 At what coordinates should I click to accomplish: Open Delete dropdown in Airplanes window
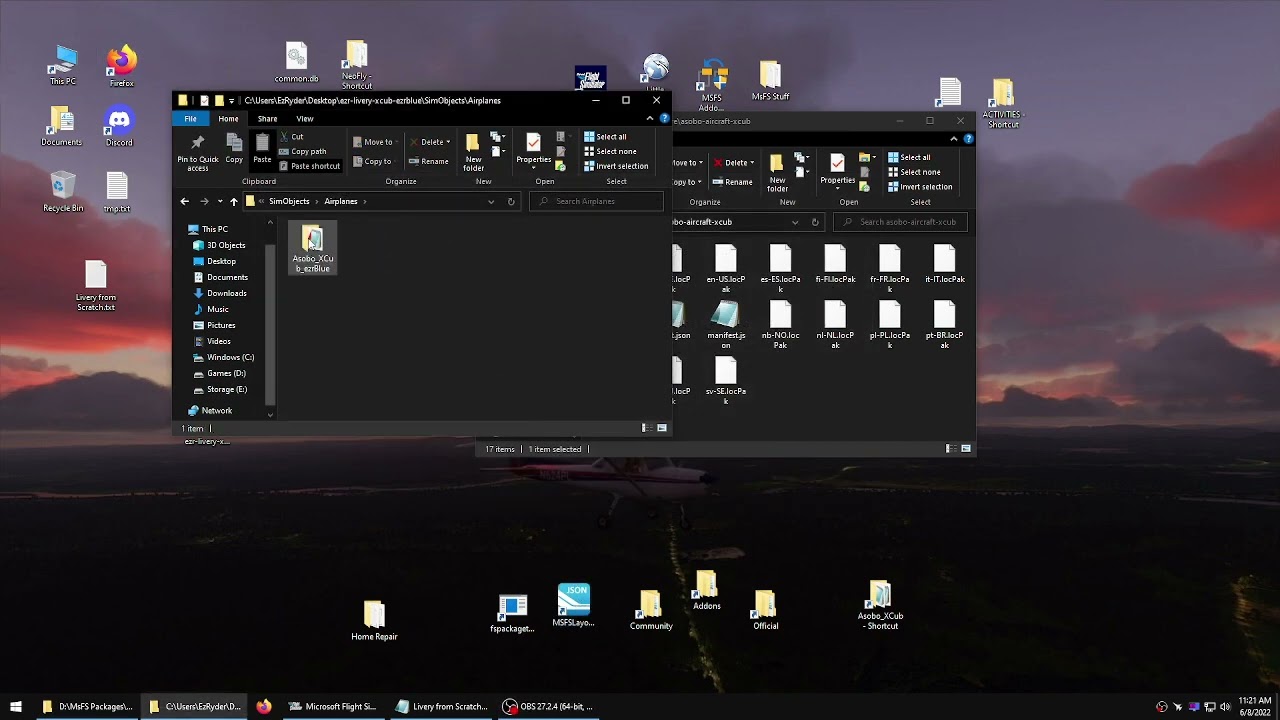point(430,142)
